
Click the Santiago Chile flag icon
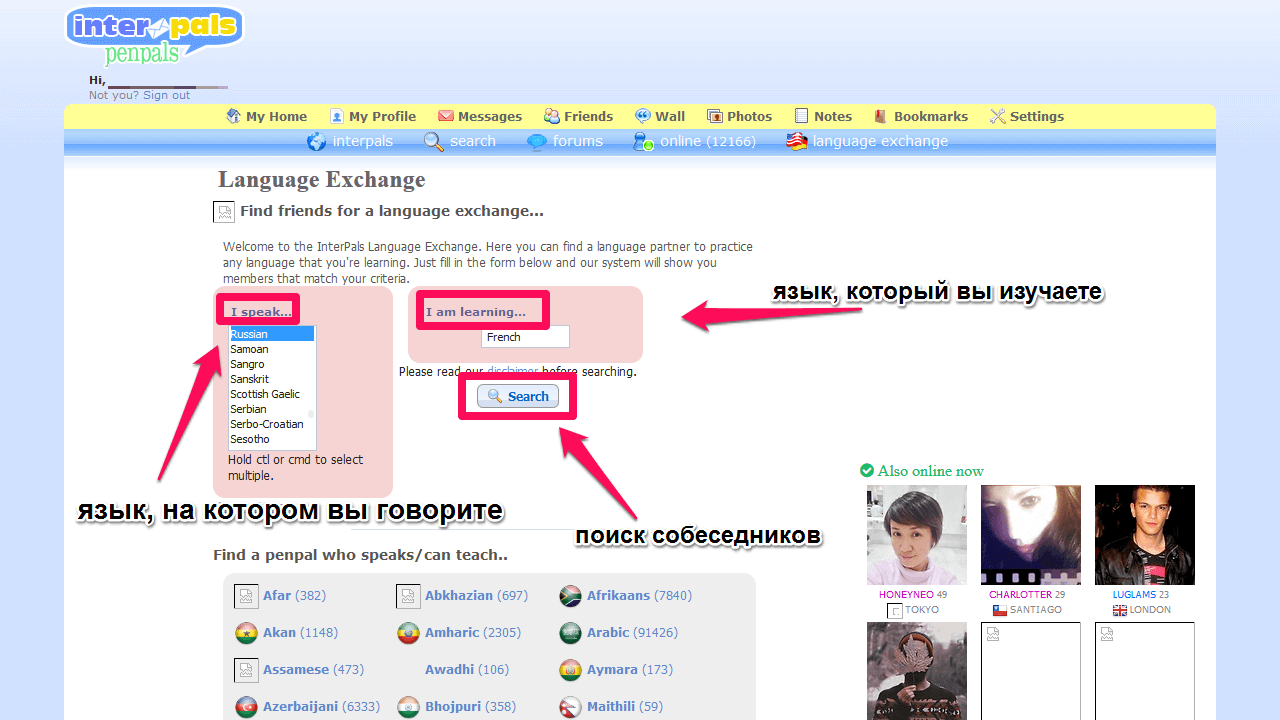[x=999, y=610]
